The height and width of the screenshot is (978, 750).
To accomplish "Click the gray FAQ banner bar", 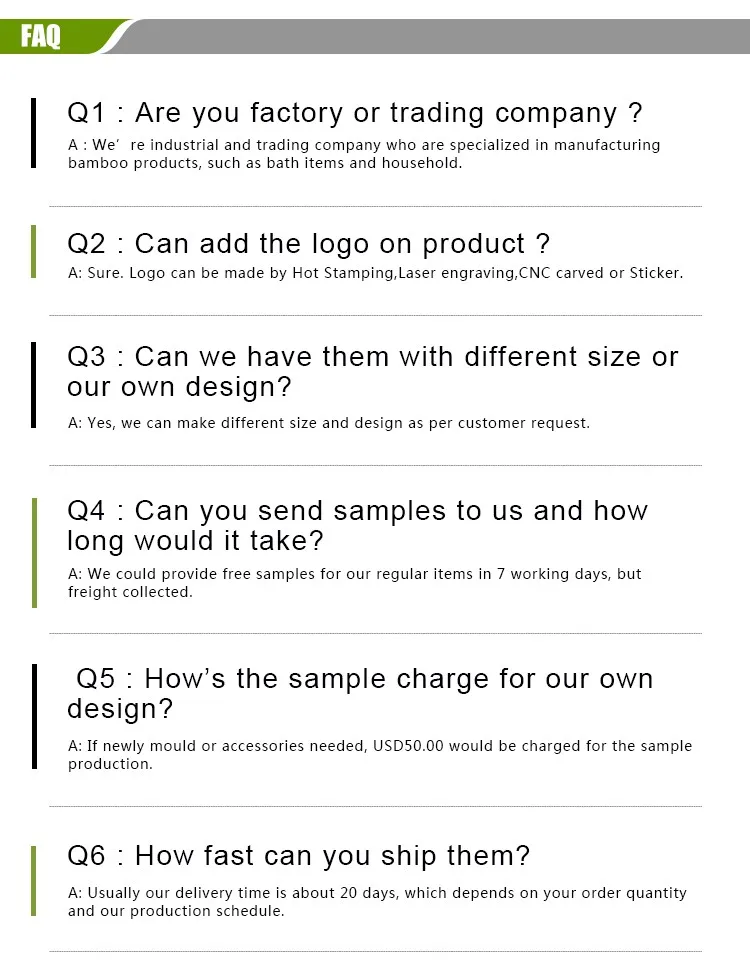I will 431,36.
